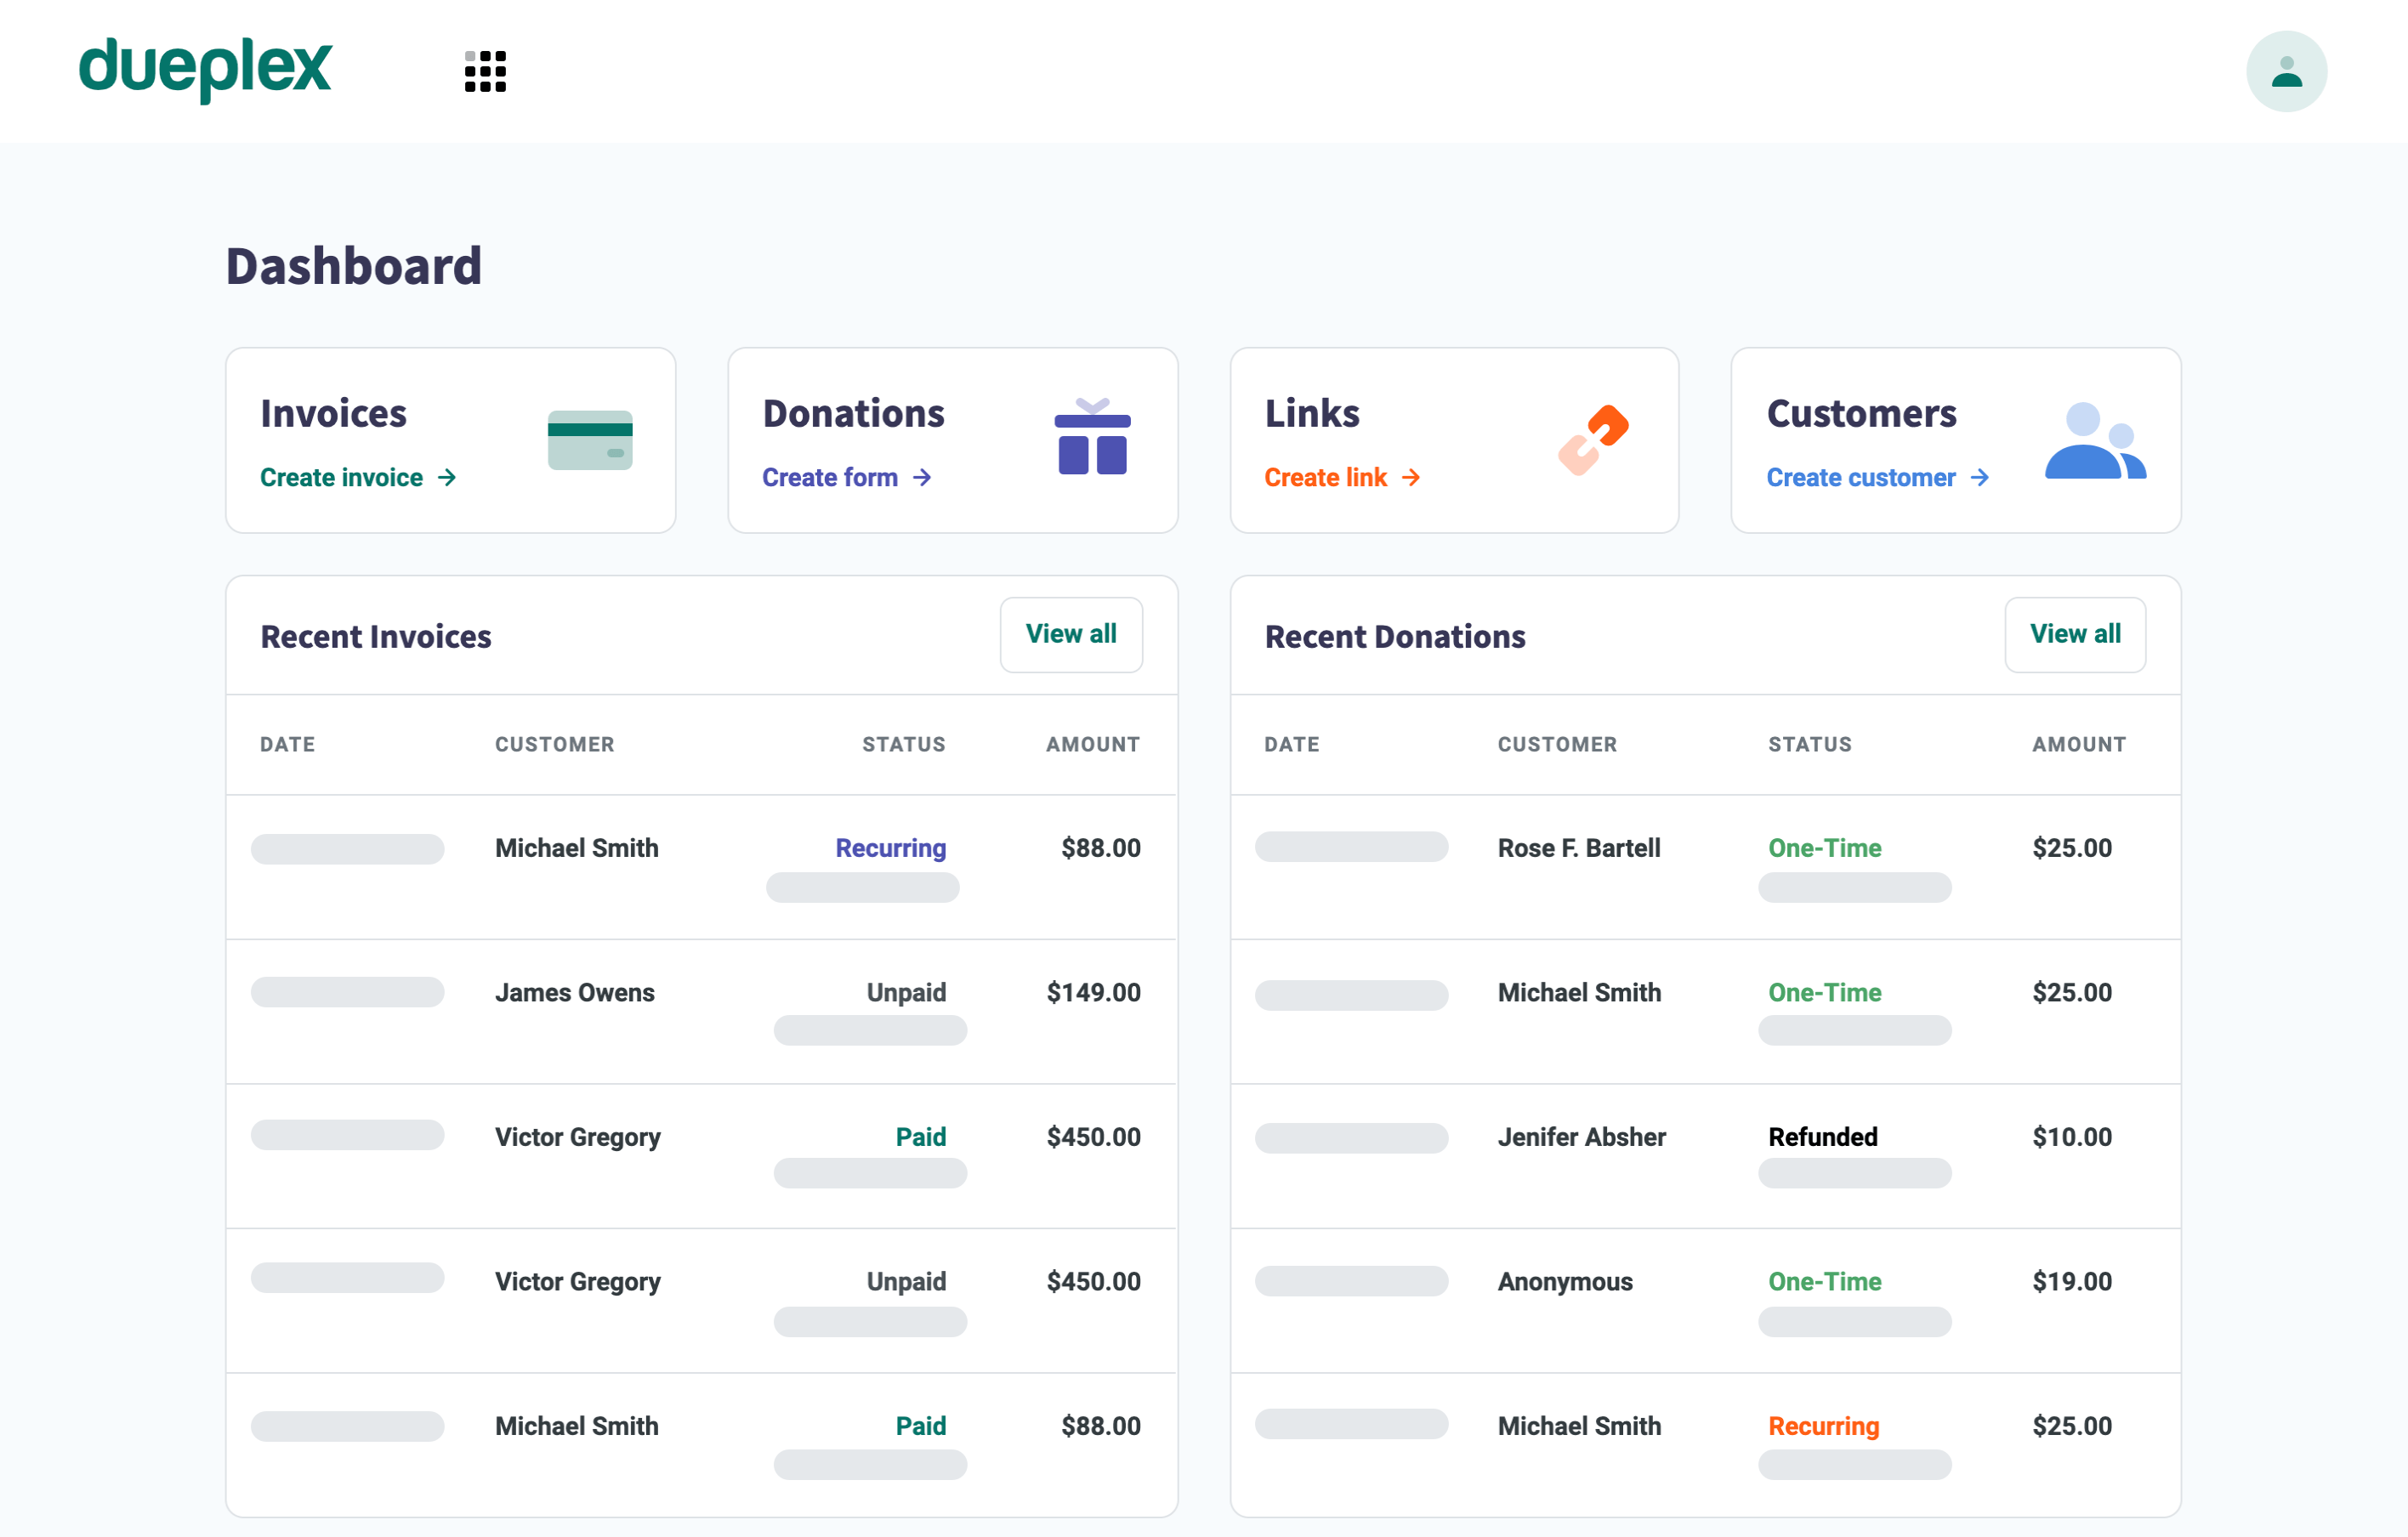Open Victor Gregory's Paid invoice row
The height and width of the screenshot is (1537, 2408).
pos(578,1137)
